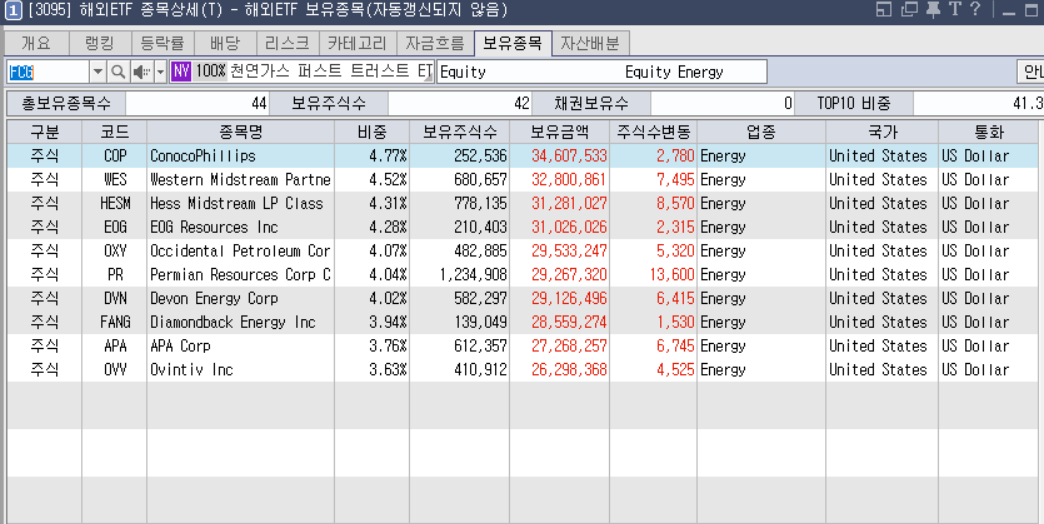Click the 주식수변동 column header

[653, 132]
